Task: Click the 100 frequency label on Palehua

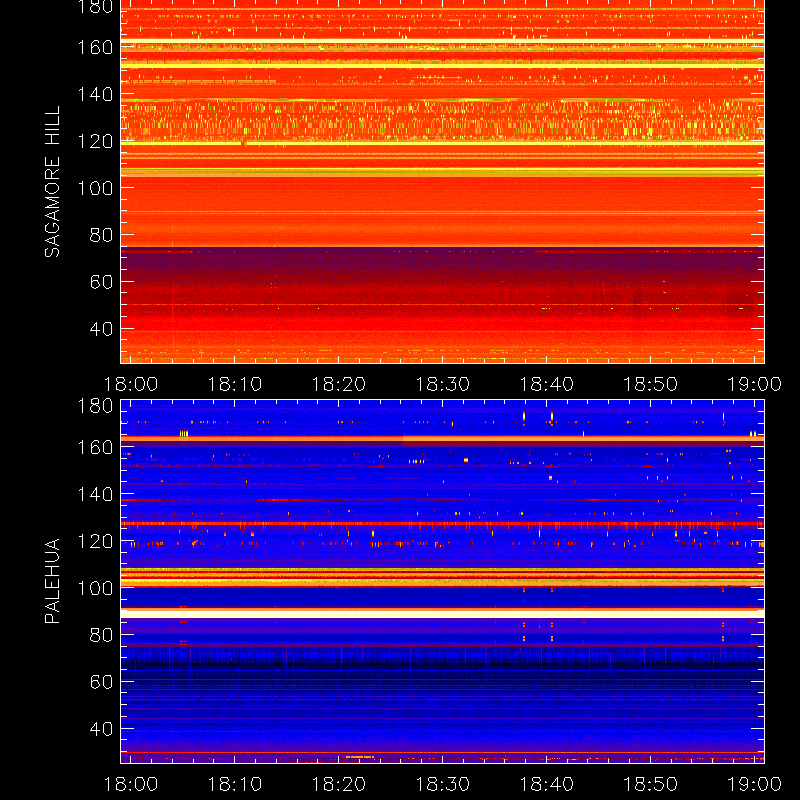Action: click(95, 588)
